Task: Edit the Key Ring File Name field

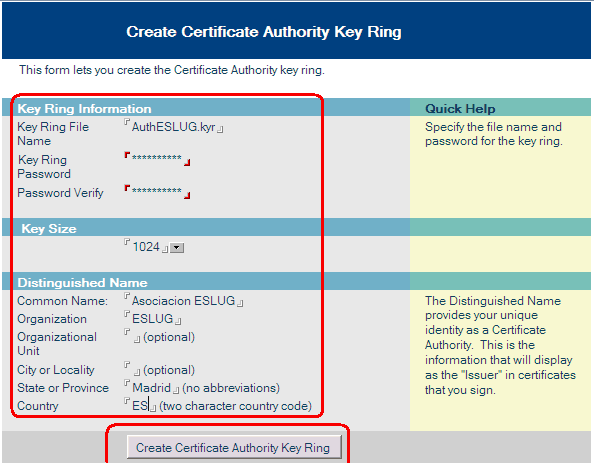Action: (174, 127)
